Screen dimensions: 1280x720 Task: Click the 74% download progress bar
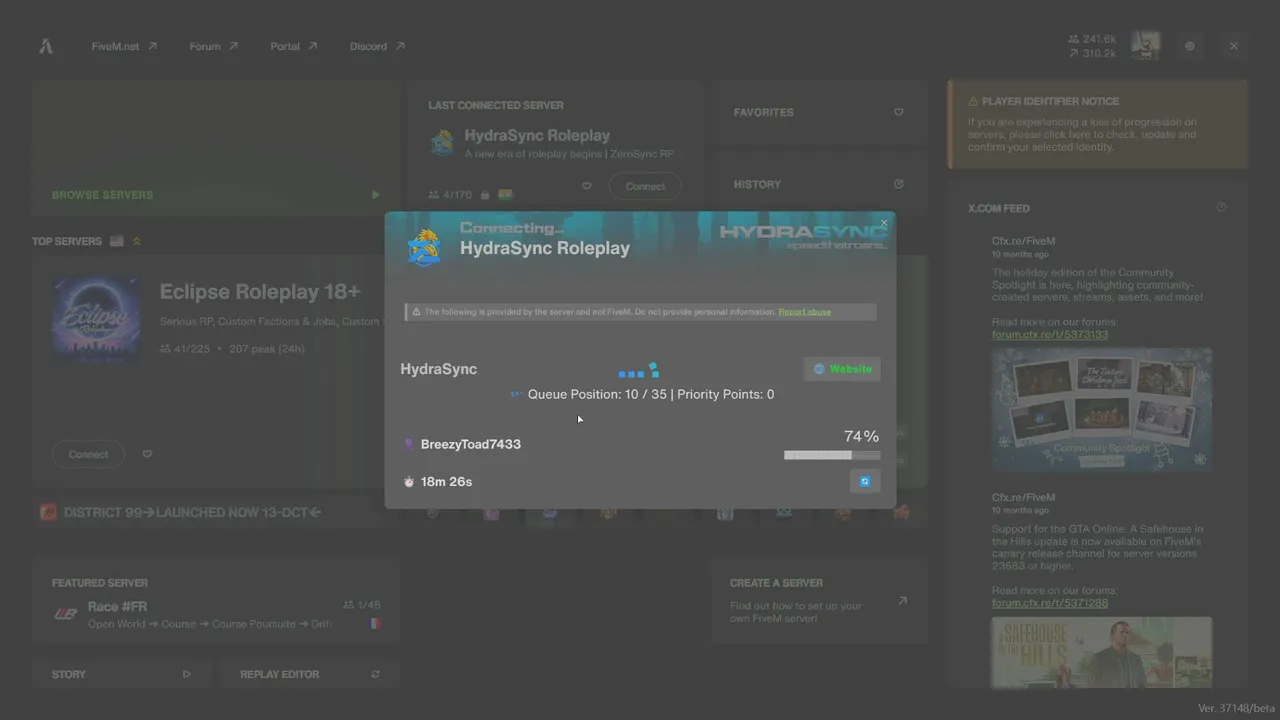832,455
